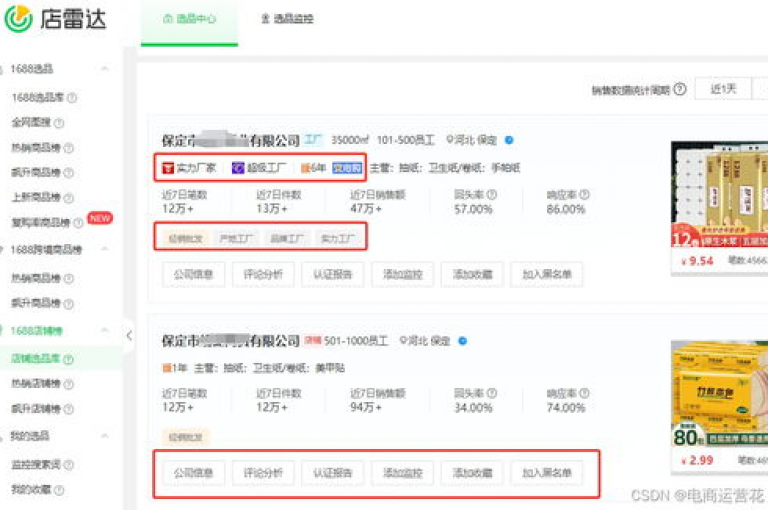Click 认证报告 for 501-1000员工 company
This screenshot has height=510, width=768.
(333, 473)
